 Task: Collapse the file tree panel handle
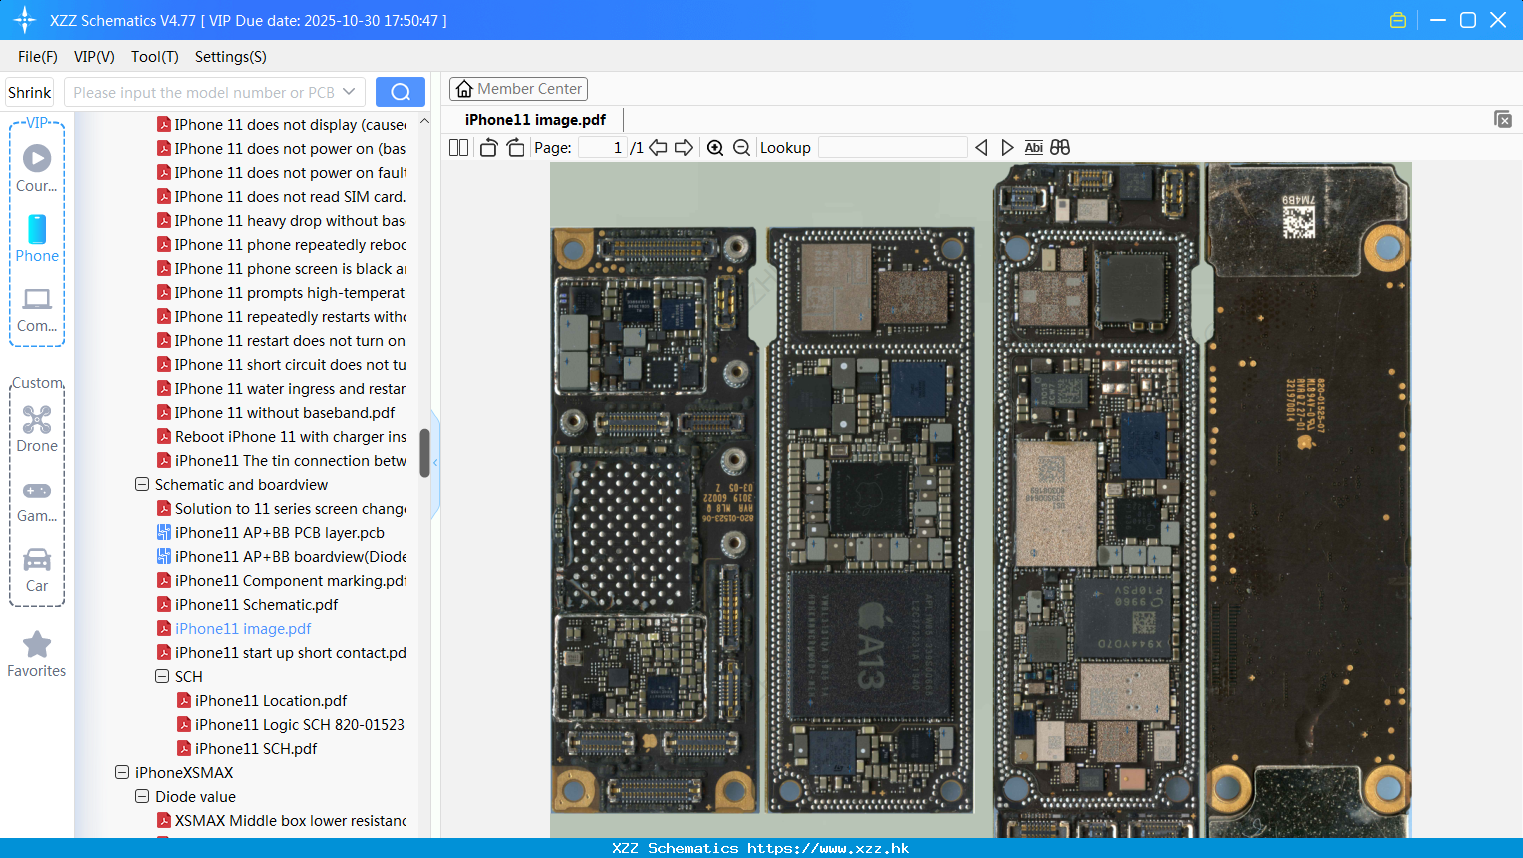point(435,464)
